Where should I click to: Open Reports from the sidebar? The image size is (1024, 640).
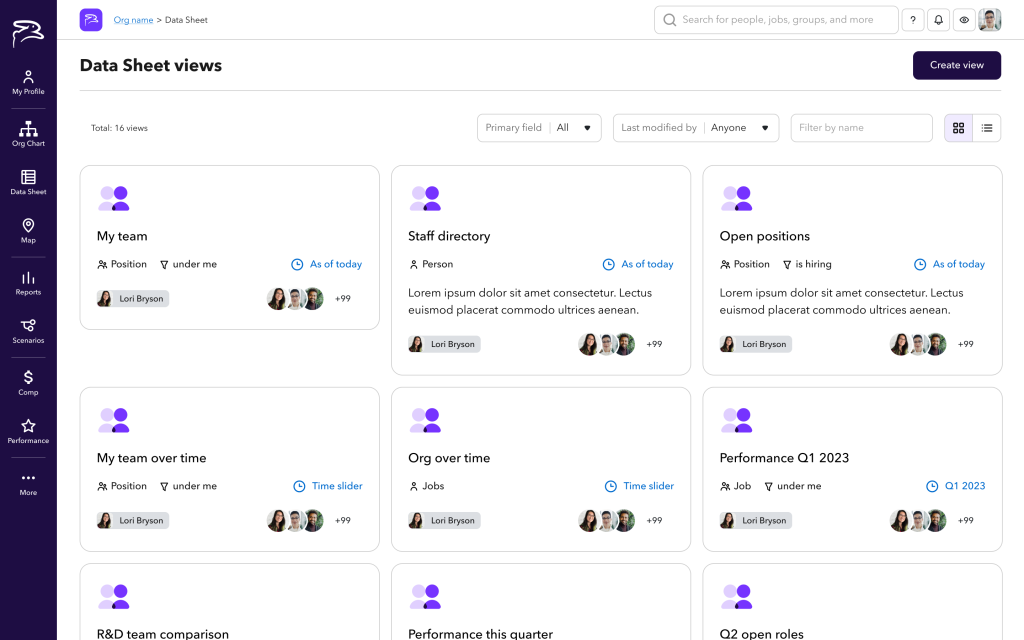(28, 283)
